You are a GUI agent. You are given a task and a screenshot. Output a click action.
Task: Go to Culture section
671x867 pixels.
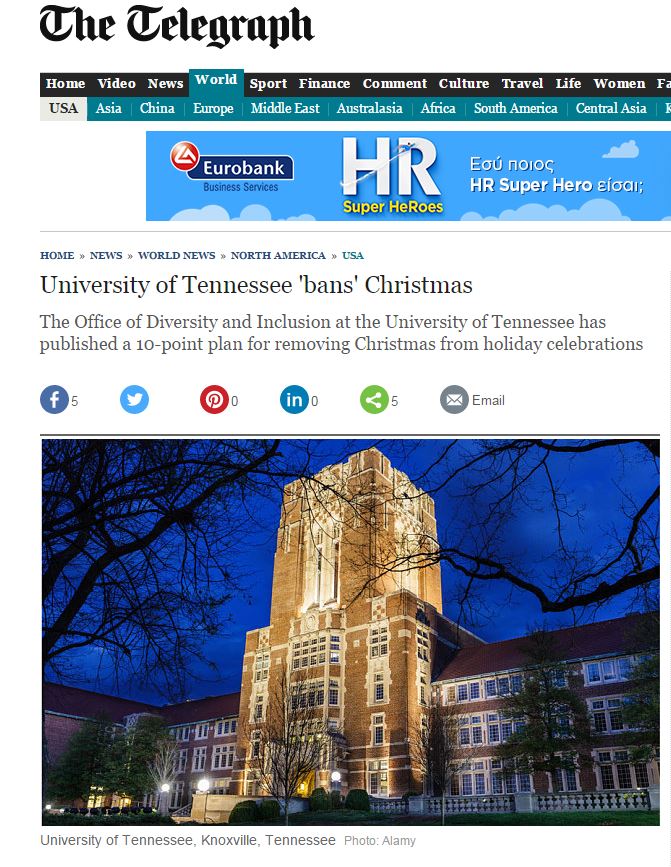(464, 83)
